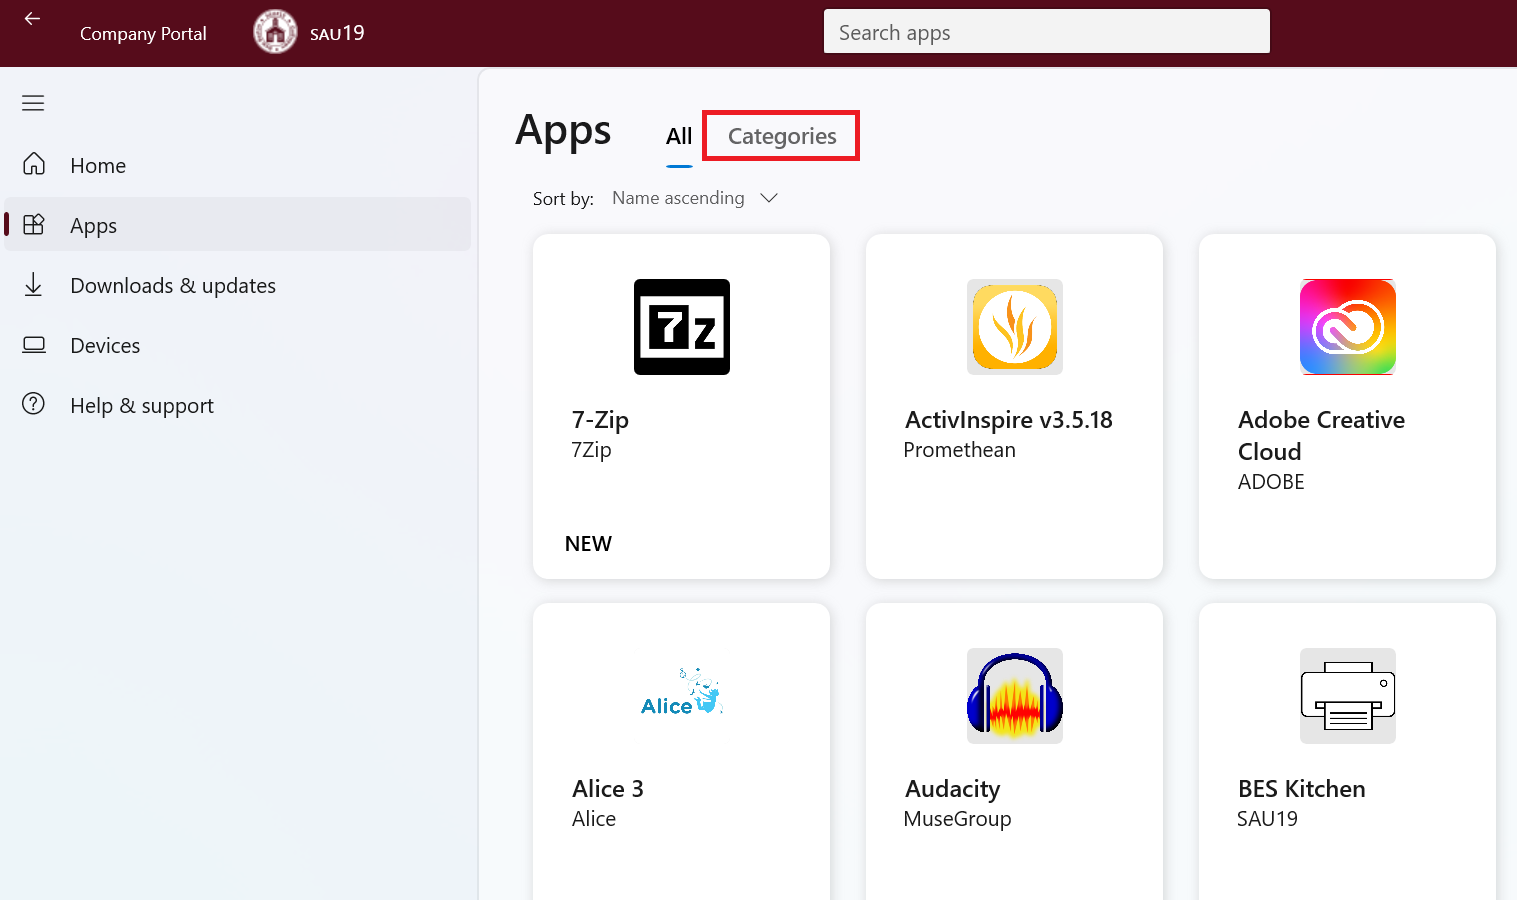Click the 7-Zip app icon
The height and width of the screenshot is (900, 1517).
[x=682, y=327]
